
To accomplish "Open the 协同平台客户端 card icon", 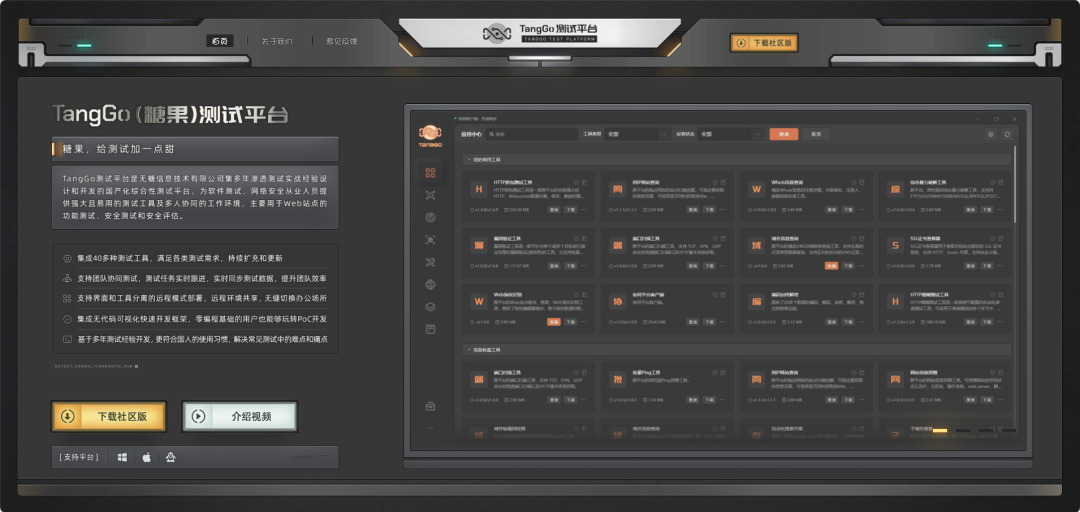I will tap(617, 302).
